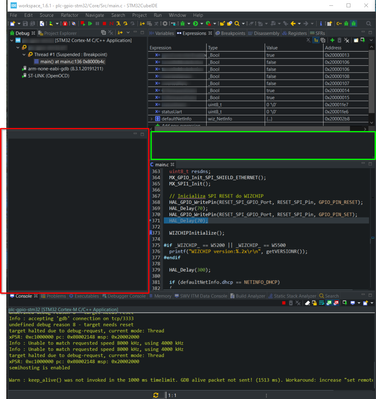Open the Build Analyzer tab
Image resolution: width=376 pixels, height=399 pixels.
247,296
